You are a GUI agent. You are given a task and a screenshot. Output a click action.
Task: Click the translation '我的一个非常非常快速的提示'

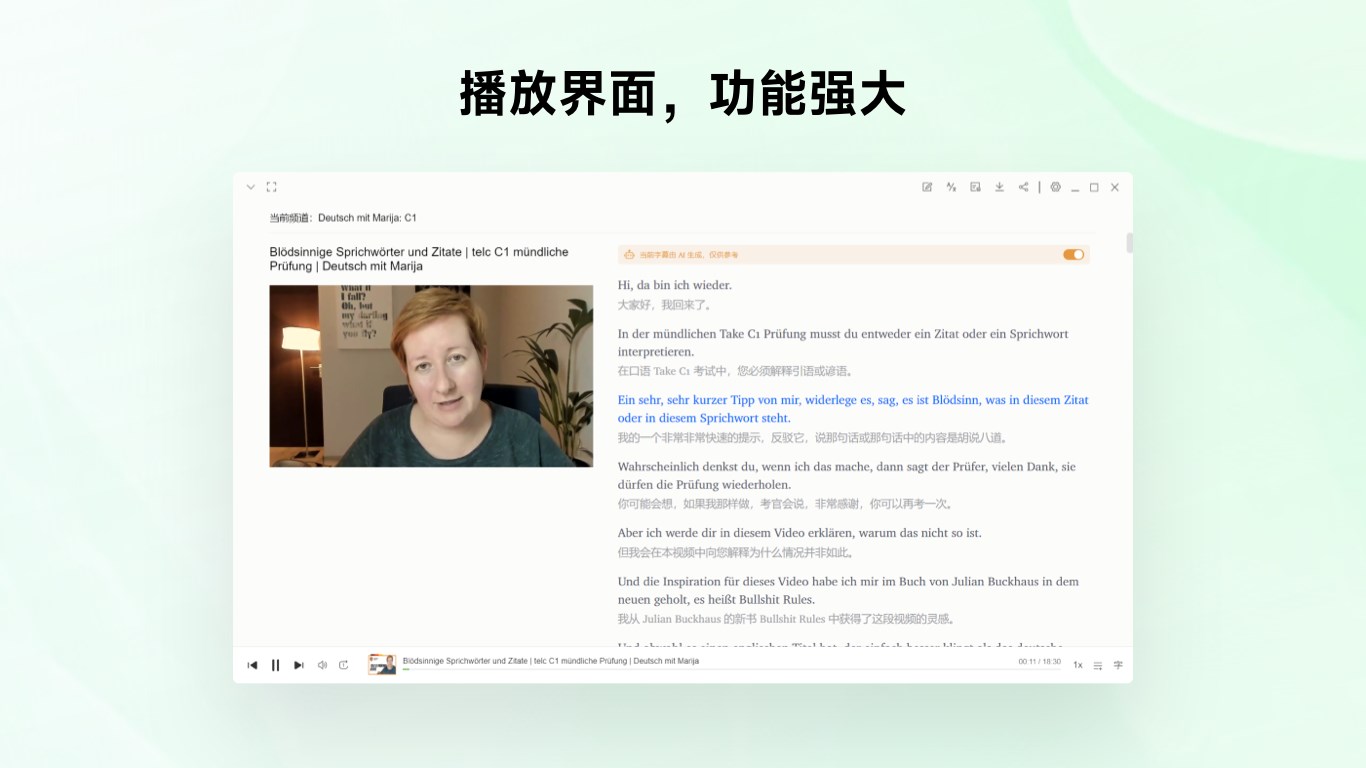click(x=812, y=438)
